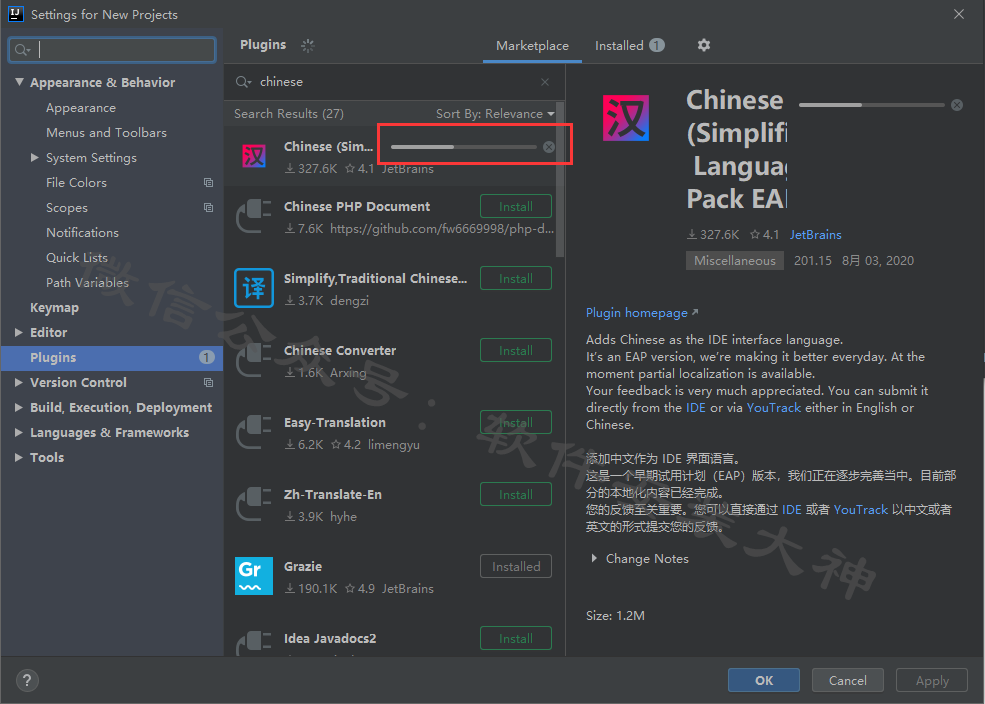Click the Chinese Converter plug icon
985x704 pixels.
[x=254, y=359]
